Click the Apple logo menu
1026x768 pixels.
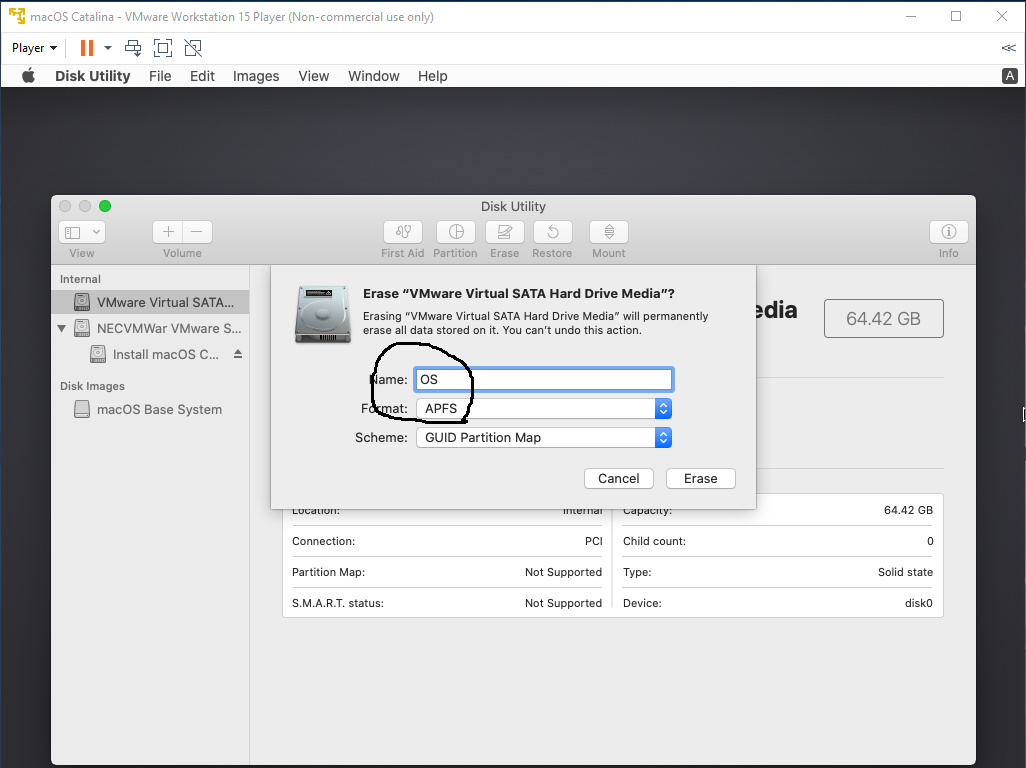pyautogui.click(x=28, y=76)
